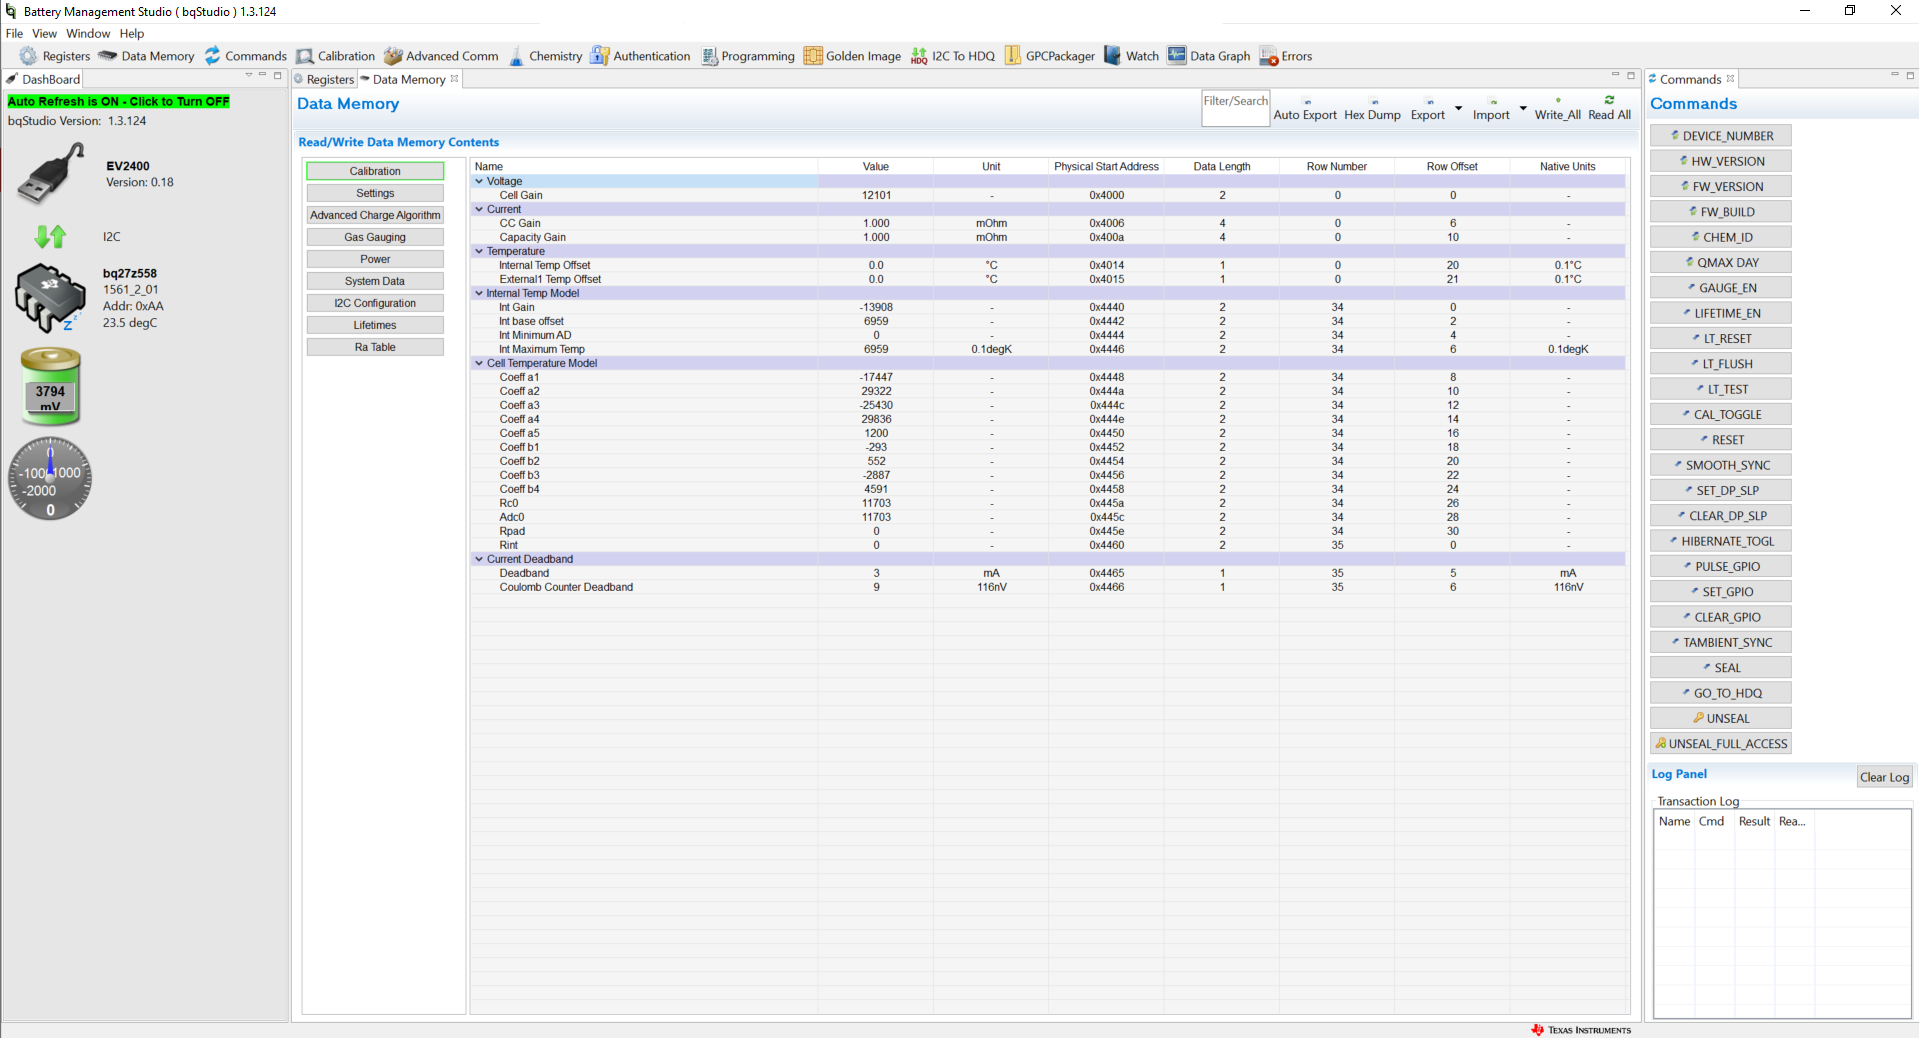This screenshot has width=1919, height=1038.
Task: Send the SEAL command
Action: [x=1721, y=668]
